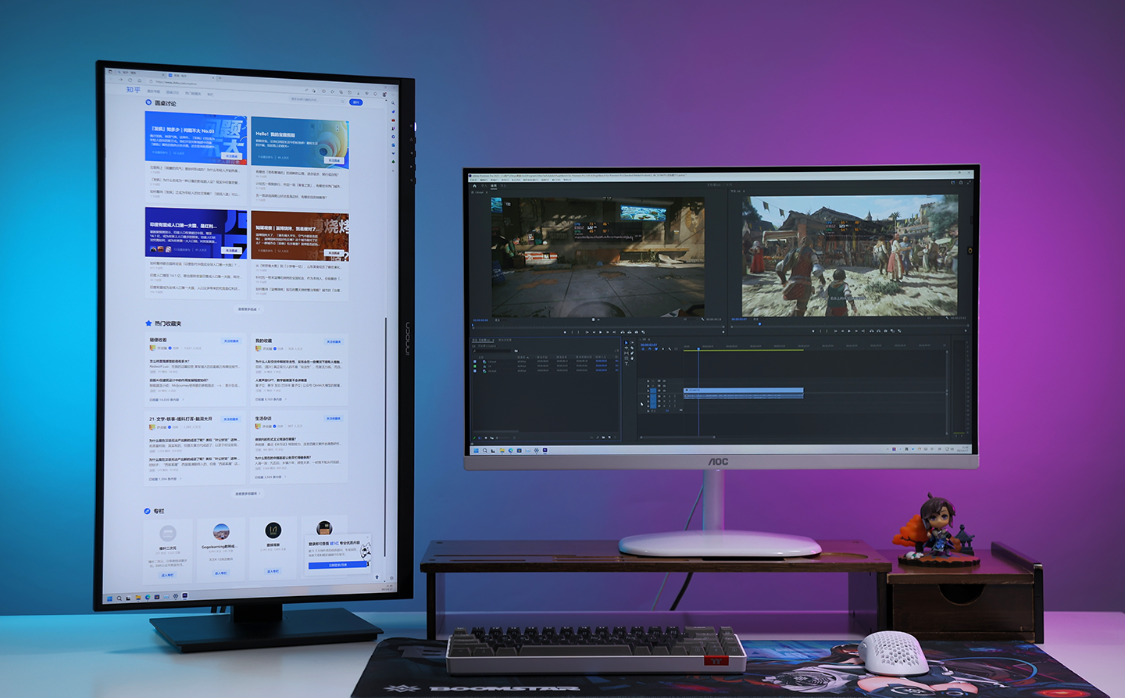Open Start menu on left monitor taskbar

[x=110, y=598]
